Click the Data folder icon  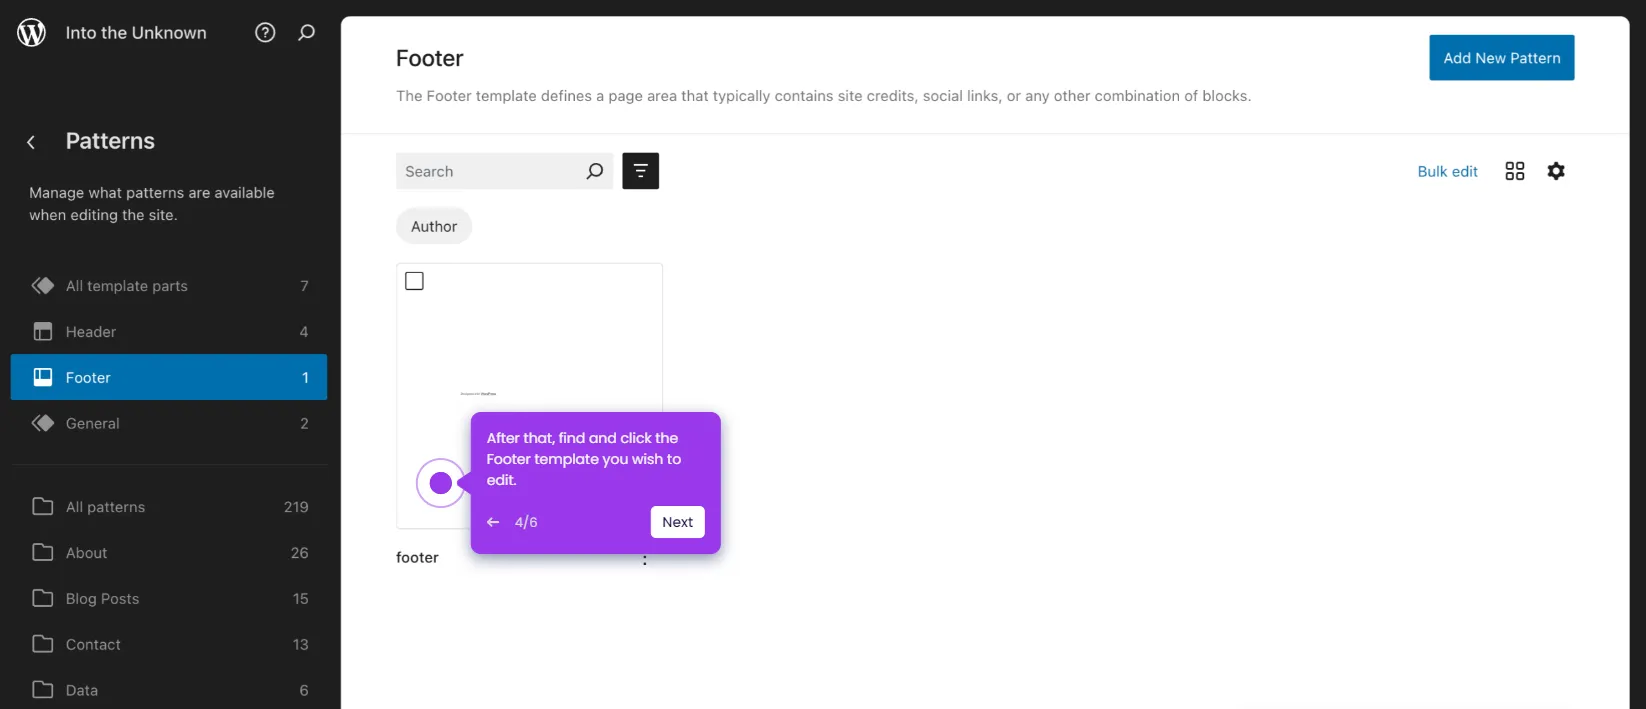pos(43,690)
